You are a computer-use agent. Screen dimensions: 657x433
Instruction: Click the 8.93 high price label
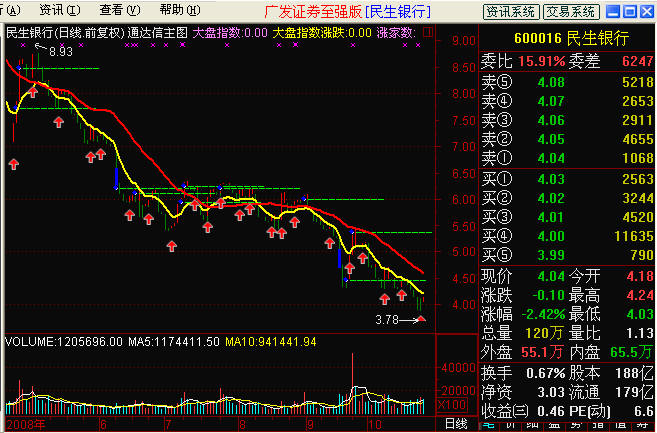(x=61, y=52)
